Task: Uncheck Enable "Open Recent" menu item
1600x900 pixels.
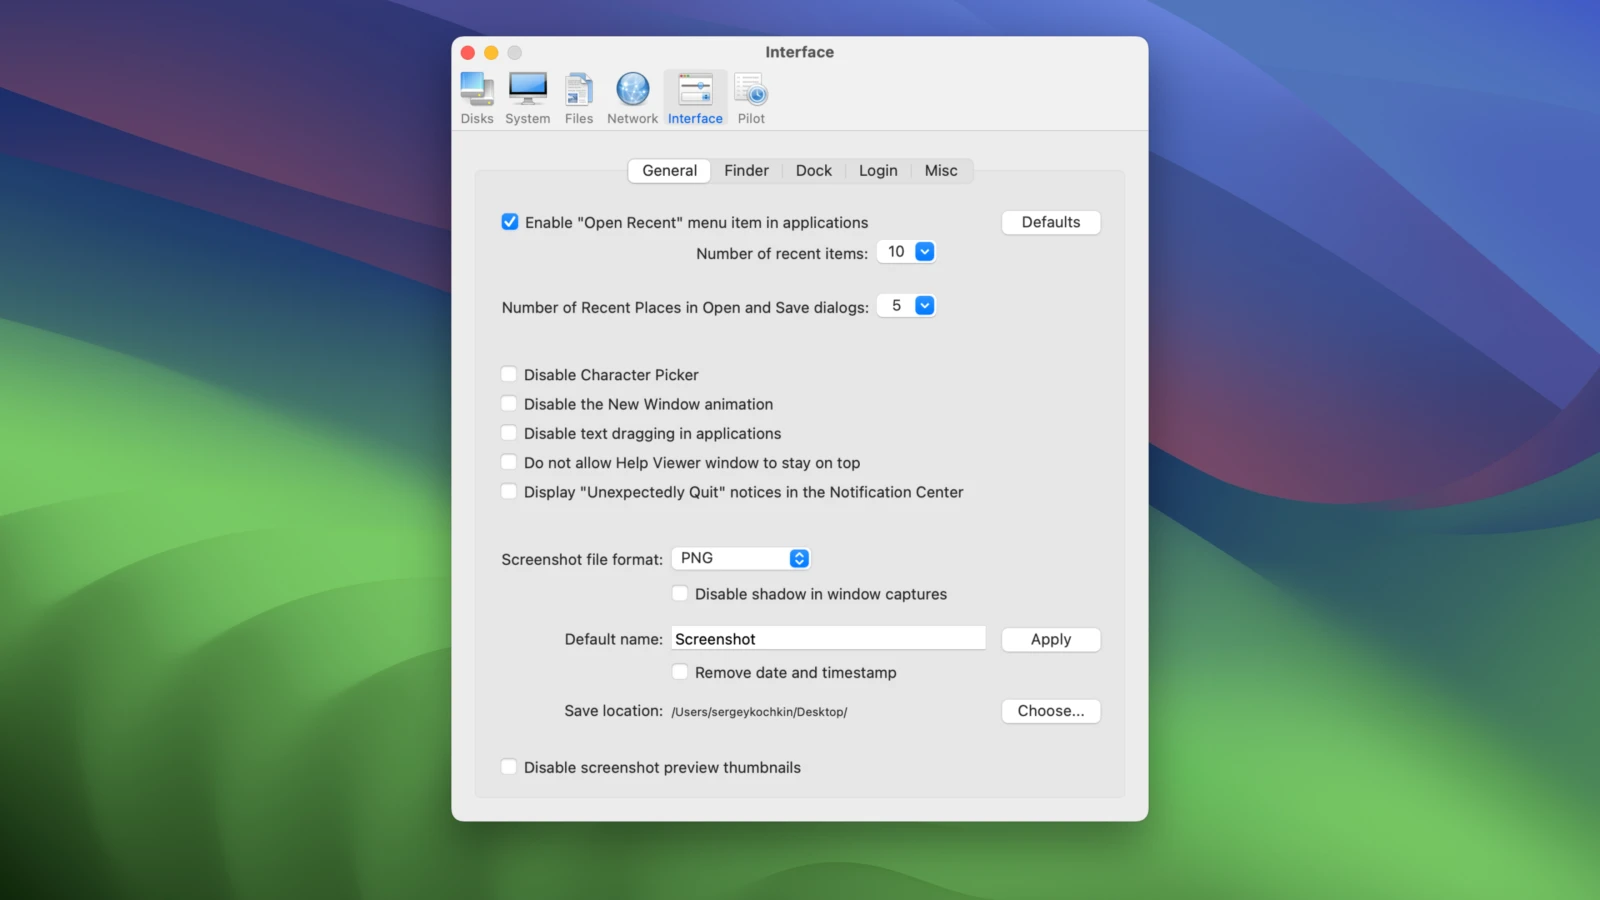Action: coord(510,222)
